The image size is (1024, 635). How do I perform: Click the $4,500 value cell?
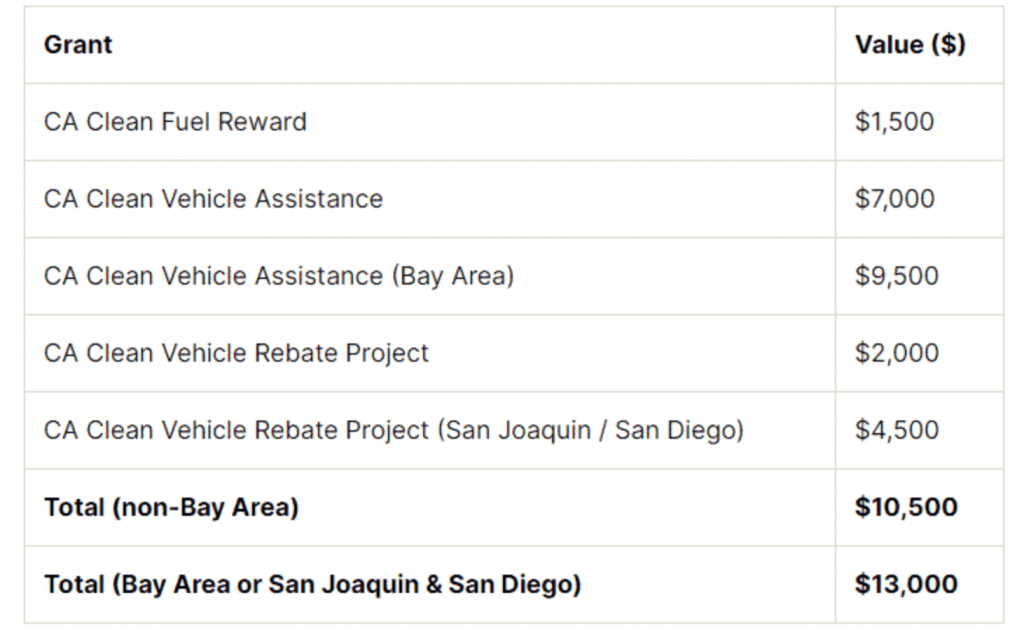tap(896, 430)
